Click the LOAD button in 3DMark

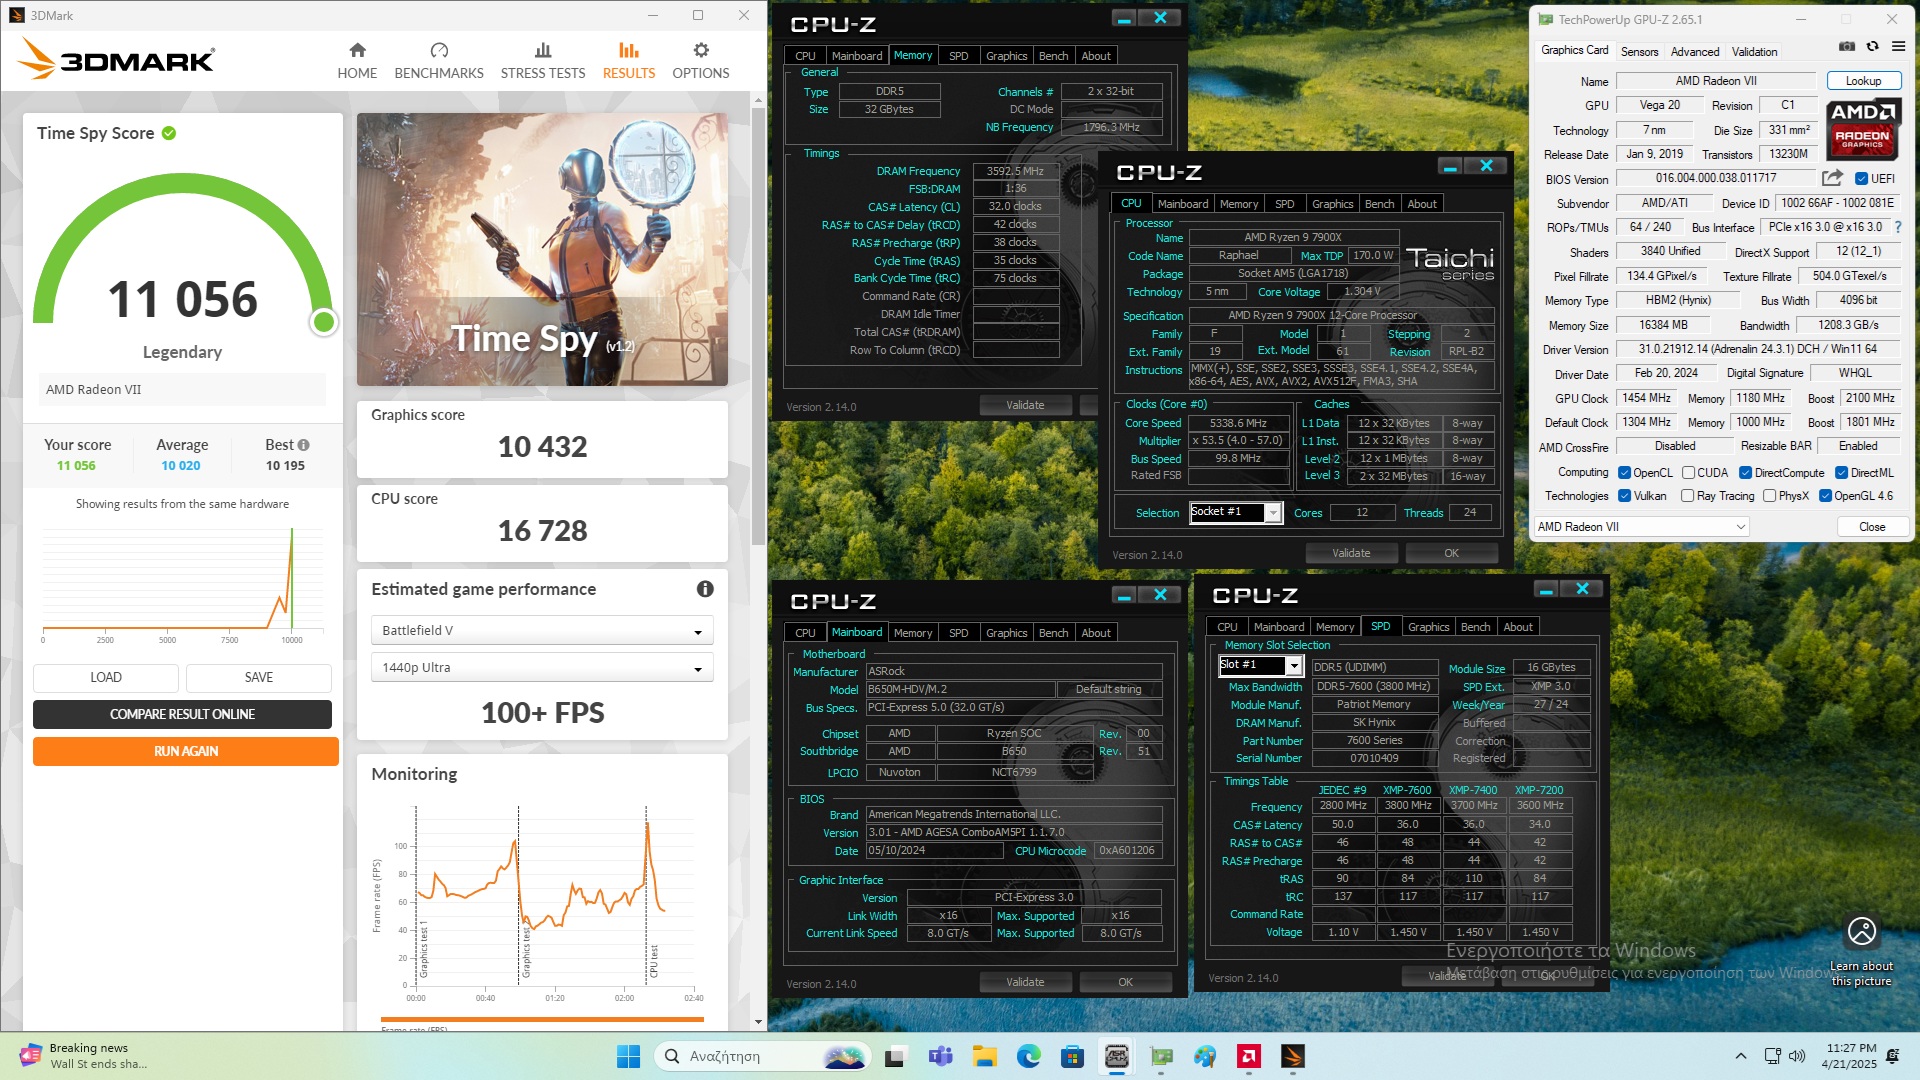[x=106, y=677]
